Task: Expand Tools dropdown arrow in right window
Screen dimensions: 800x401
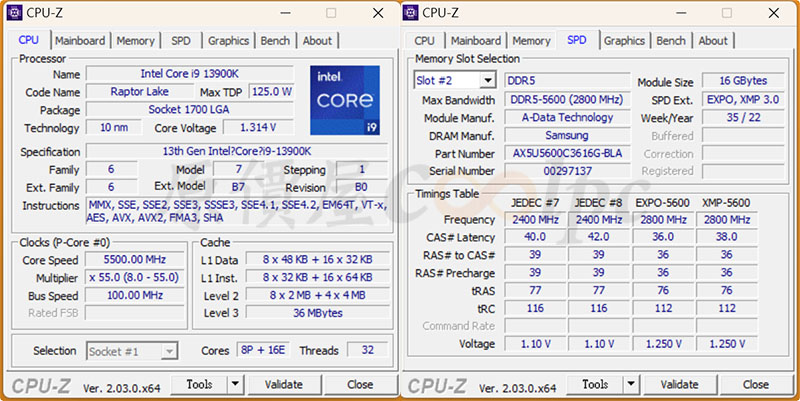Action: pyautogui.click(x=631, y=384)
